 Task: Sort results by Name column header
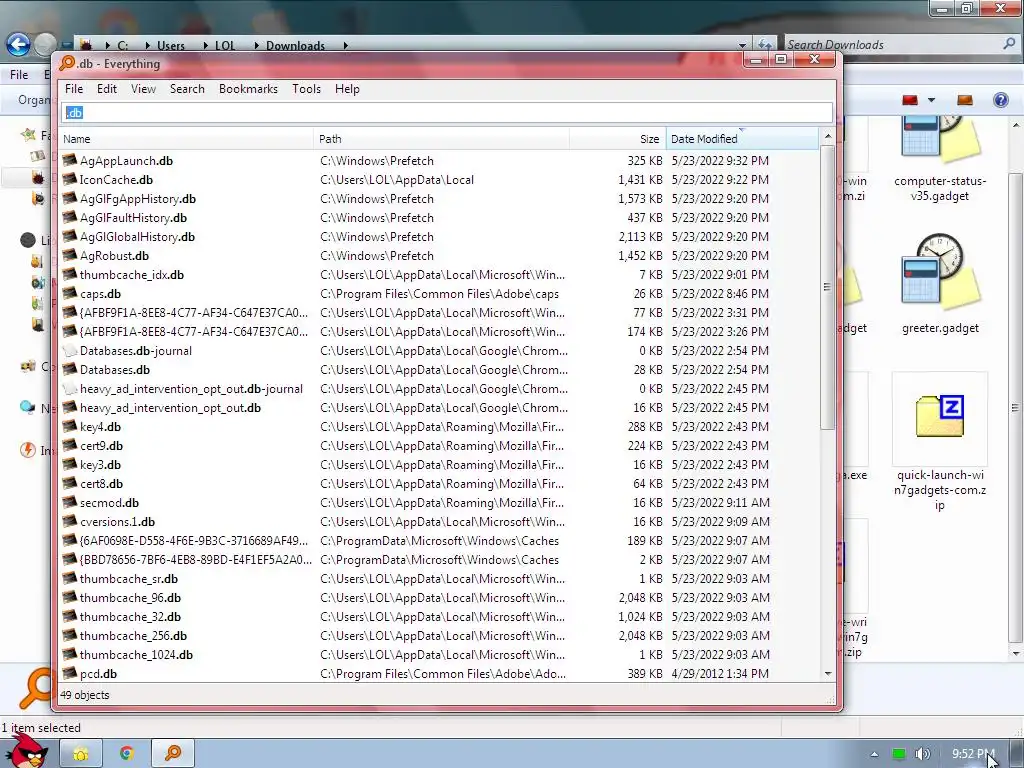(x=186, y=139)
